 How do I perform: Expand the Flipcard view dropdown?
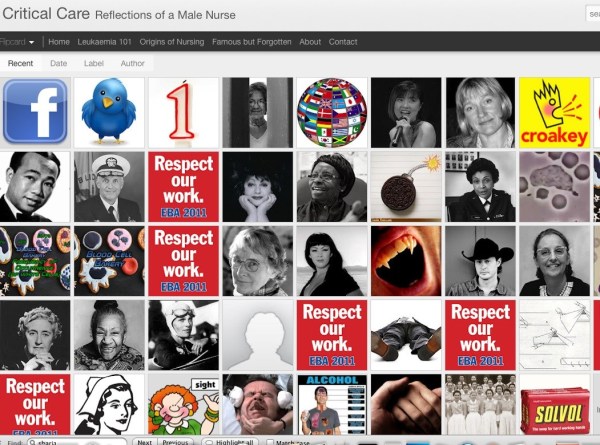(x=20, y=42)
